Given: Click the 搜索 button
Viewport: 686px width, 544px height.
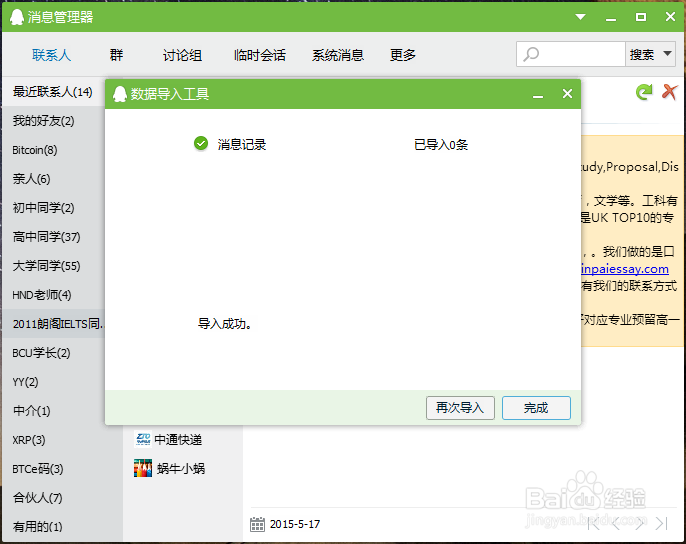Looking at the screenshot, I should click(x=642, y=54).
